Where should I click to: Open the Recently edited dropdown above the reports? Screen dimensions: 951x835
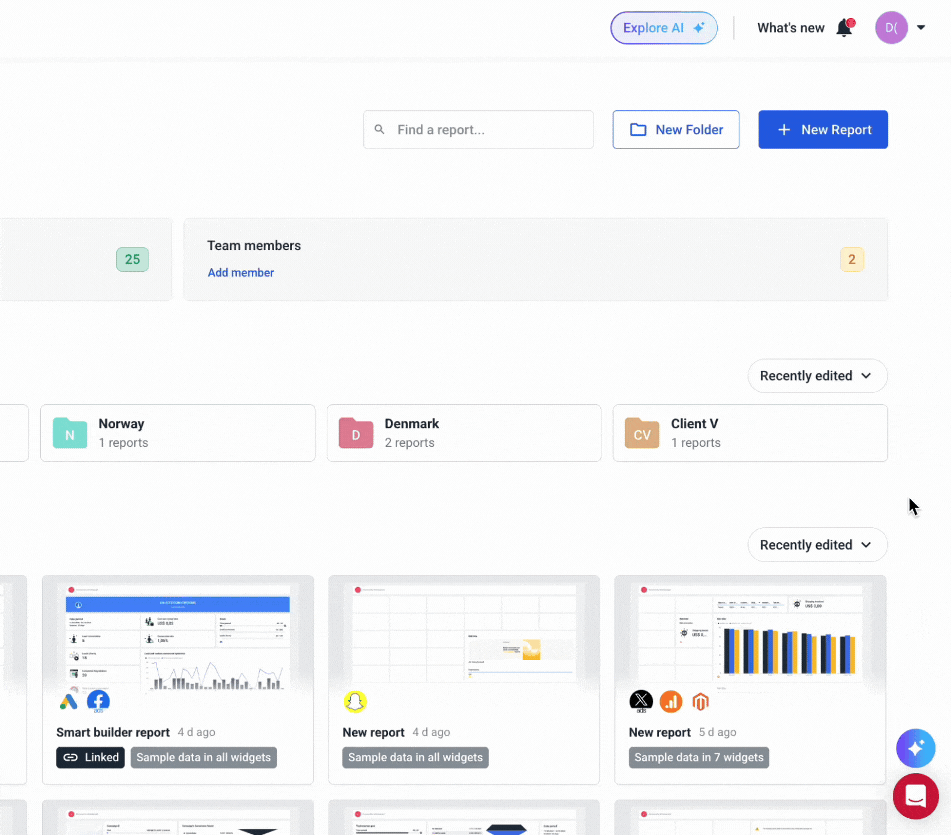(816, 544)
